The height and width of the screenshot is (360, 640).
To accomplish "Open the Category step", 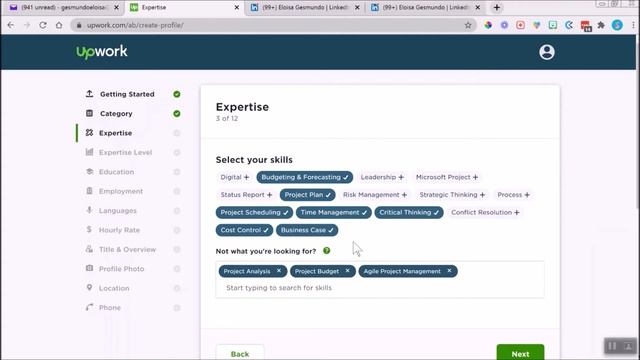I will [116, 113].
